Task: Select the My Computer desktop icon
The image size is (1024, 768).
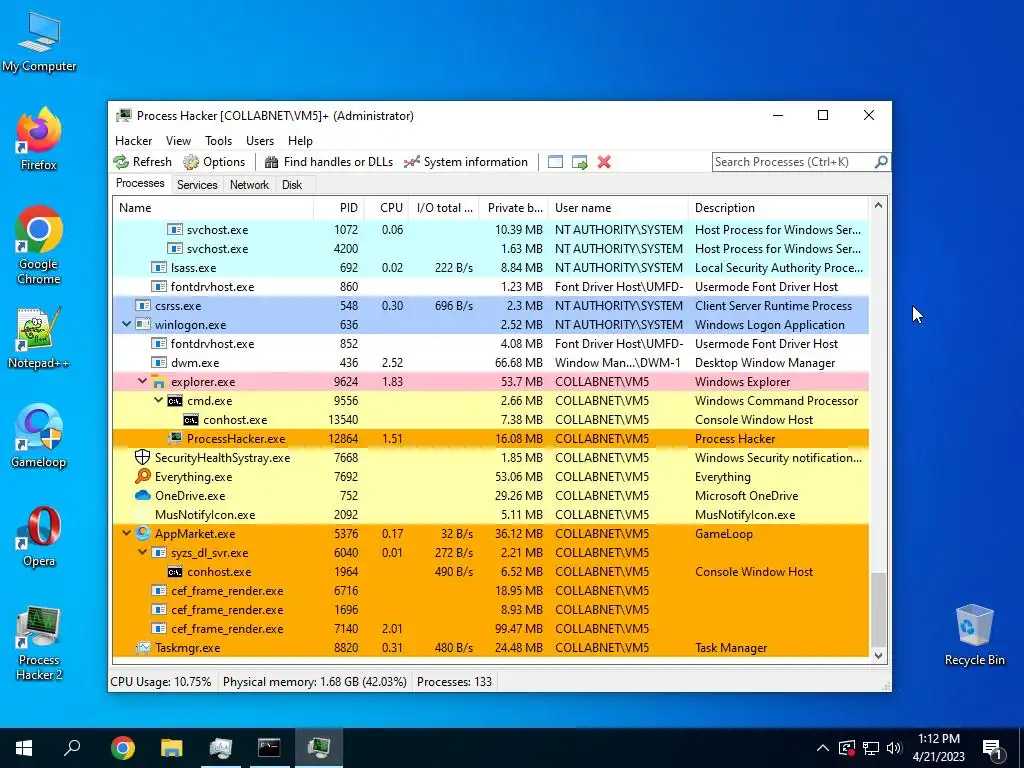Action: 39,41
